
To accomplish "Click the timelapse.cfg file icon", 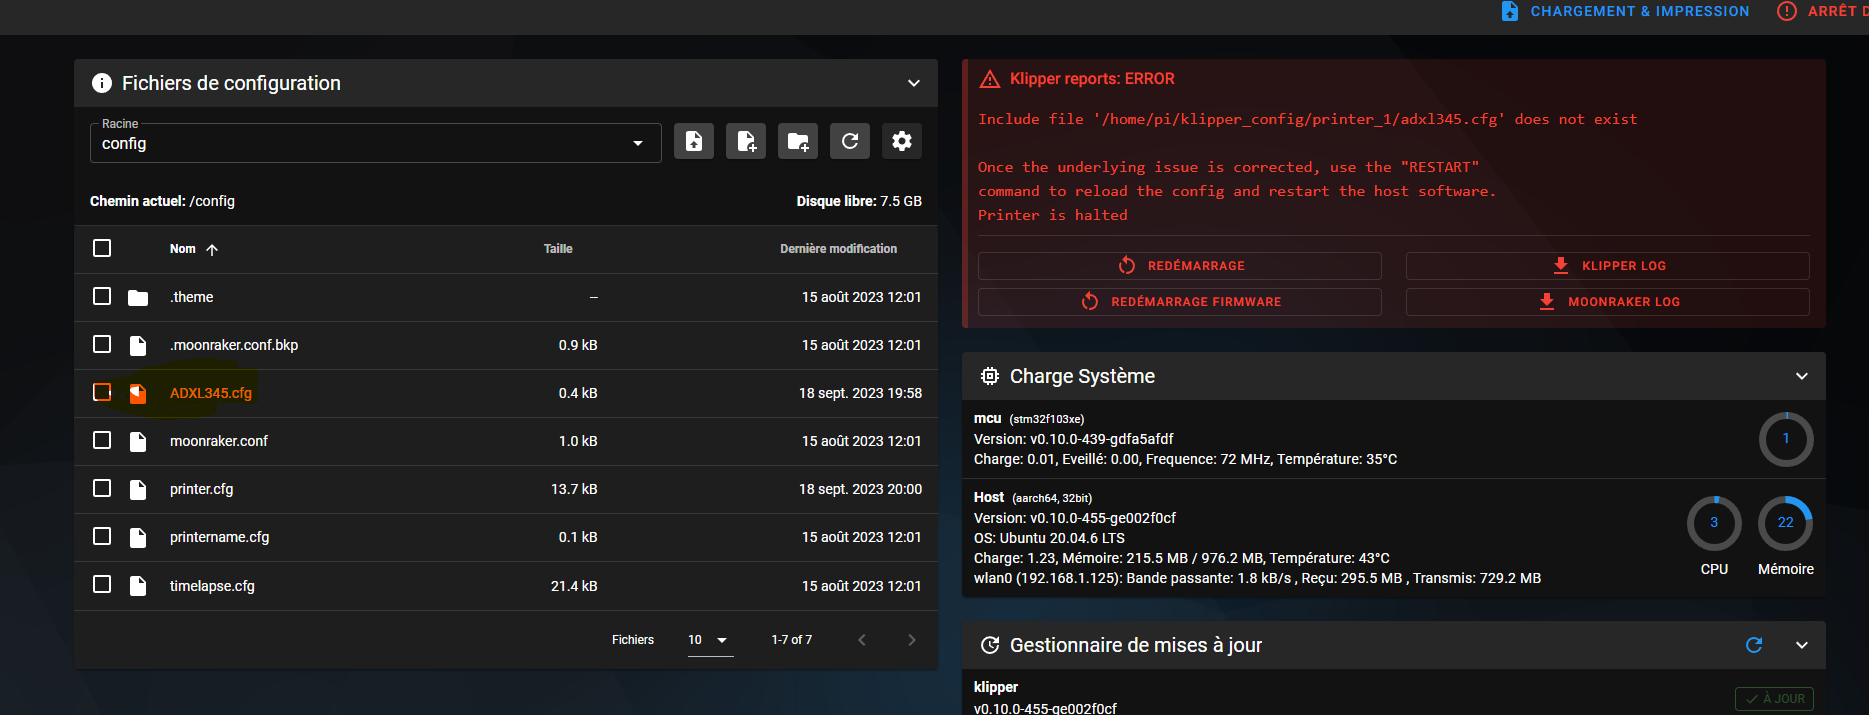I will (x=138, y=586).
